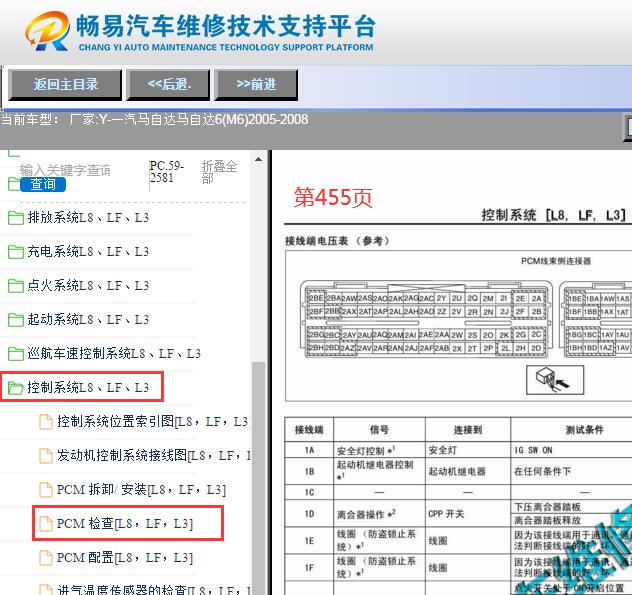Focus the 输入关键字查询 search field
The height and width of the screenshot is (595, 632).
pyautogui.click(x=65, y=170)
